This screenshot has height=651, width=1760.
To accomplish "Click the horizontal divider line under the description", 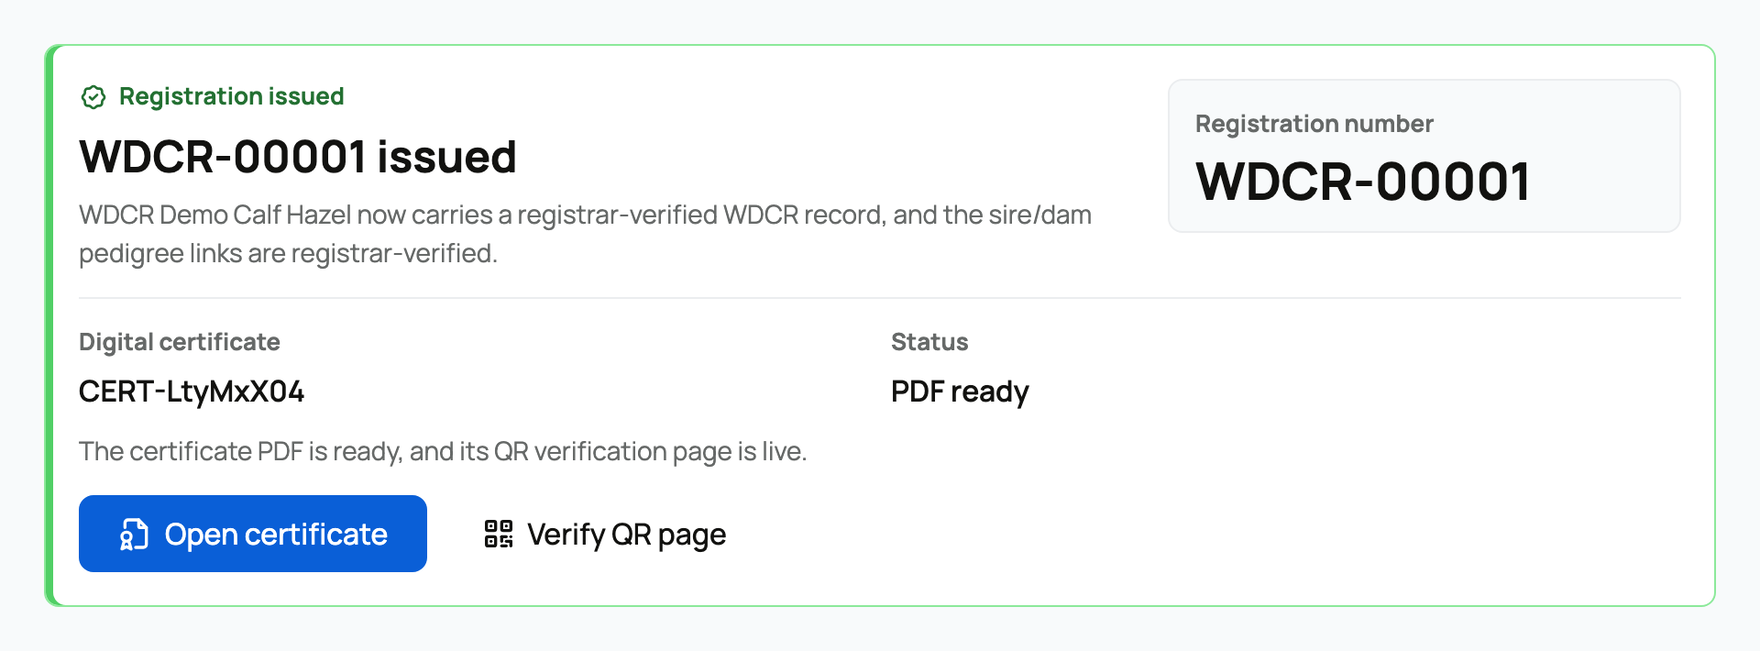I will click(x=880, y=298).
